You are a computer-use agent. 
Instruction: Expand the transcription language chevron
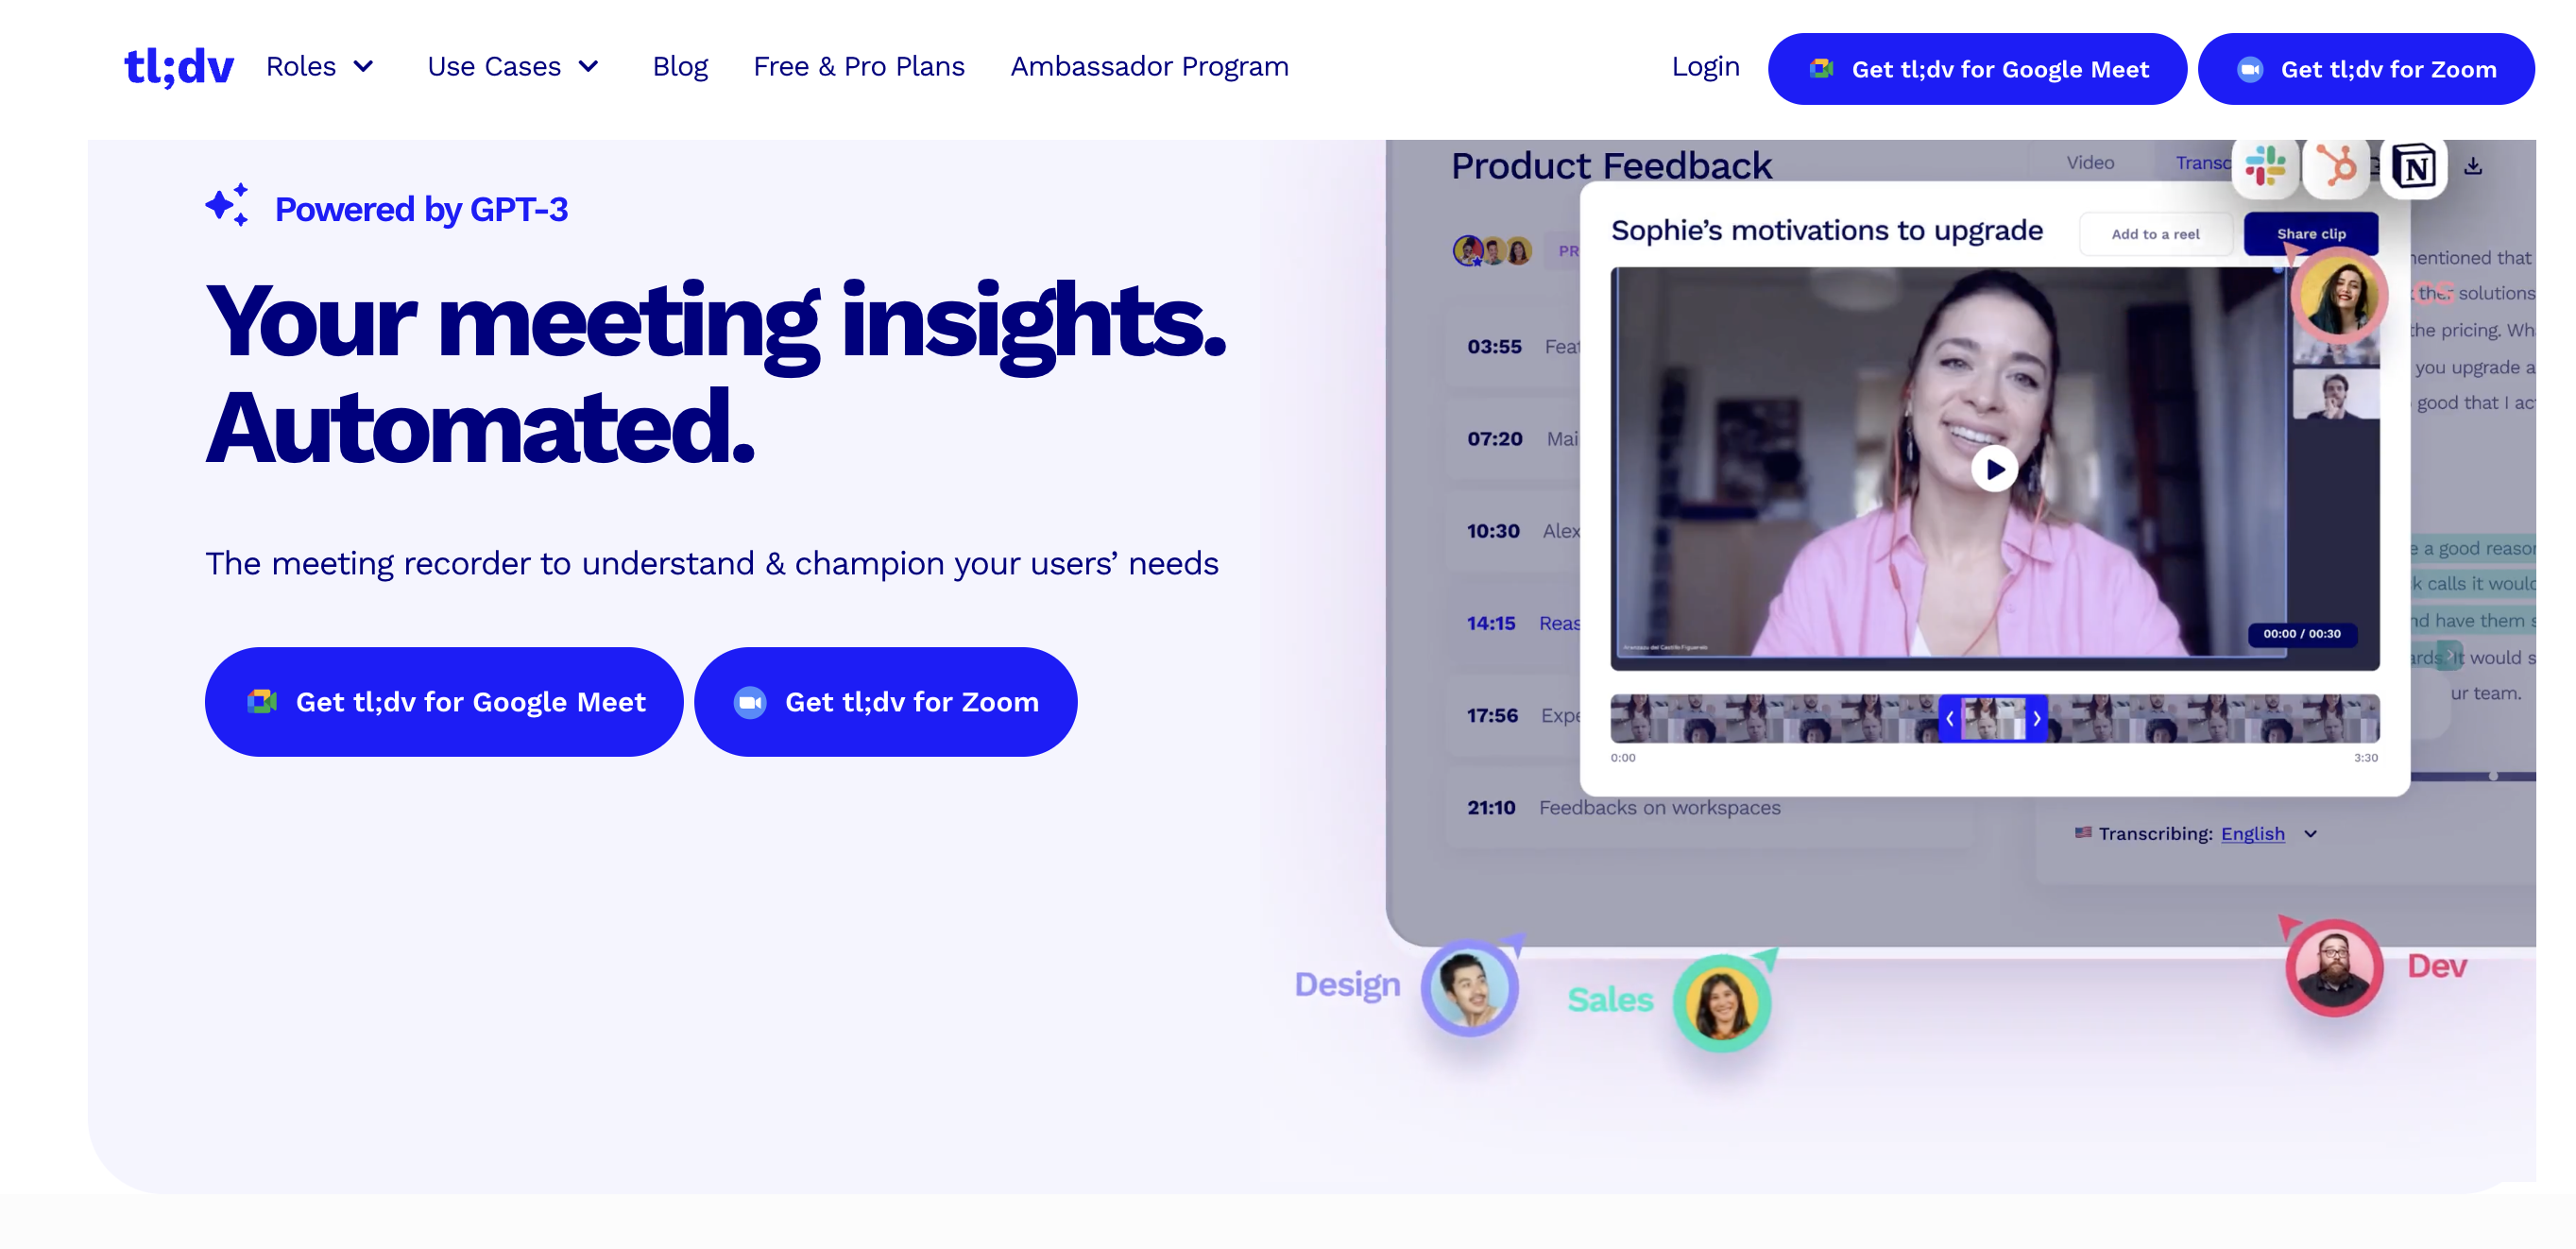2310,834
